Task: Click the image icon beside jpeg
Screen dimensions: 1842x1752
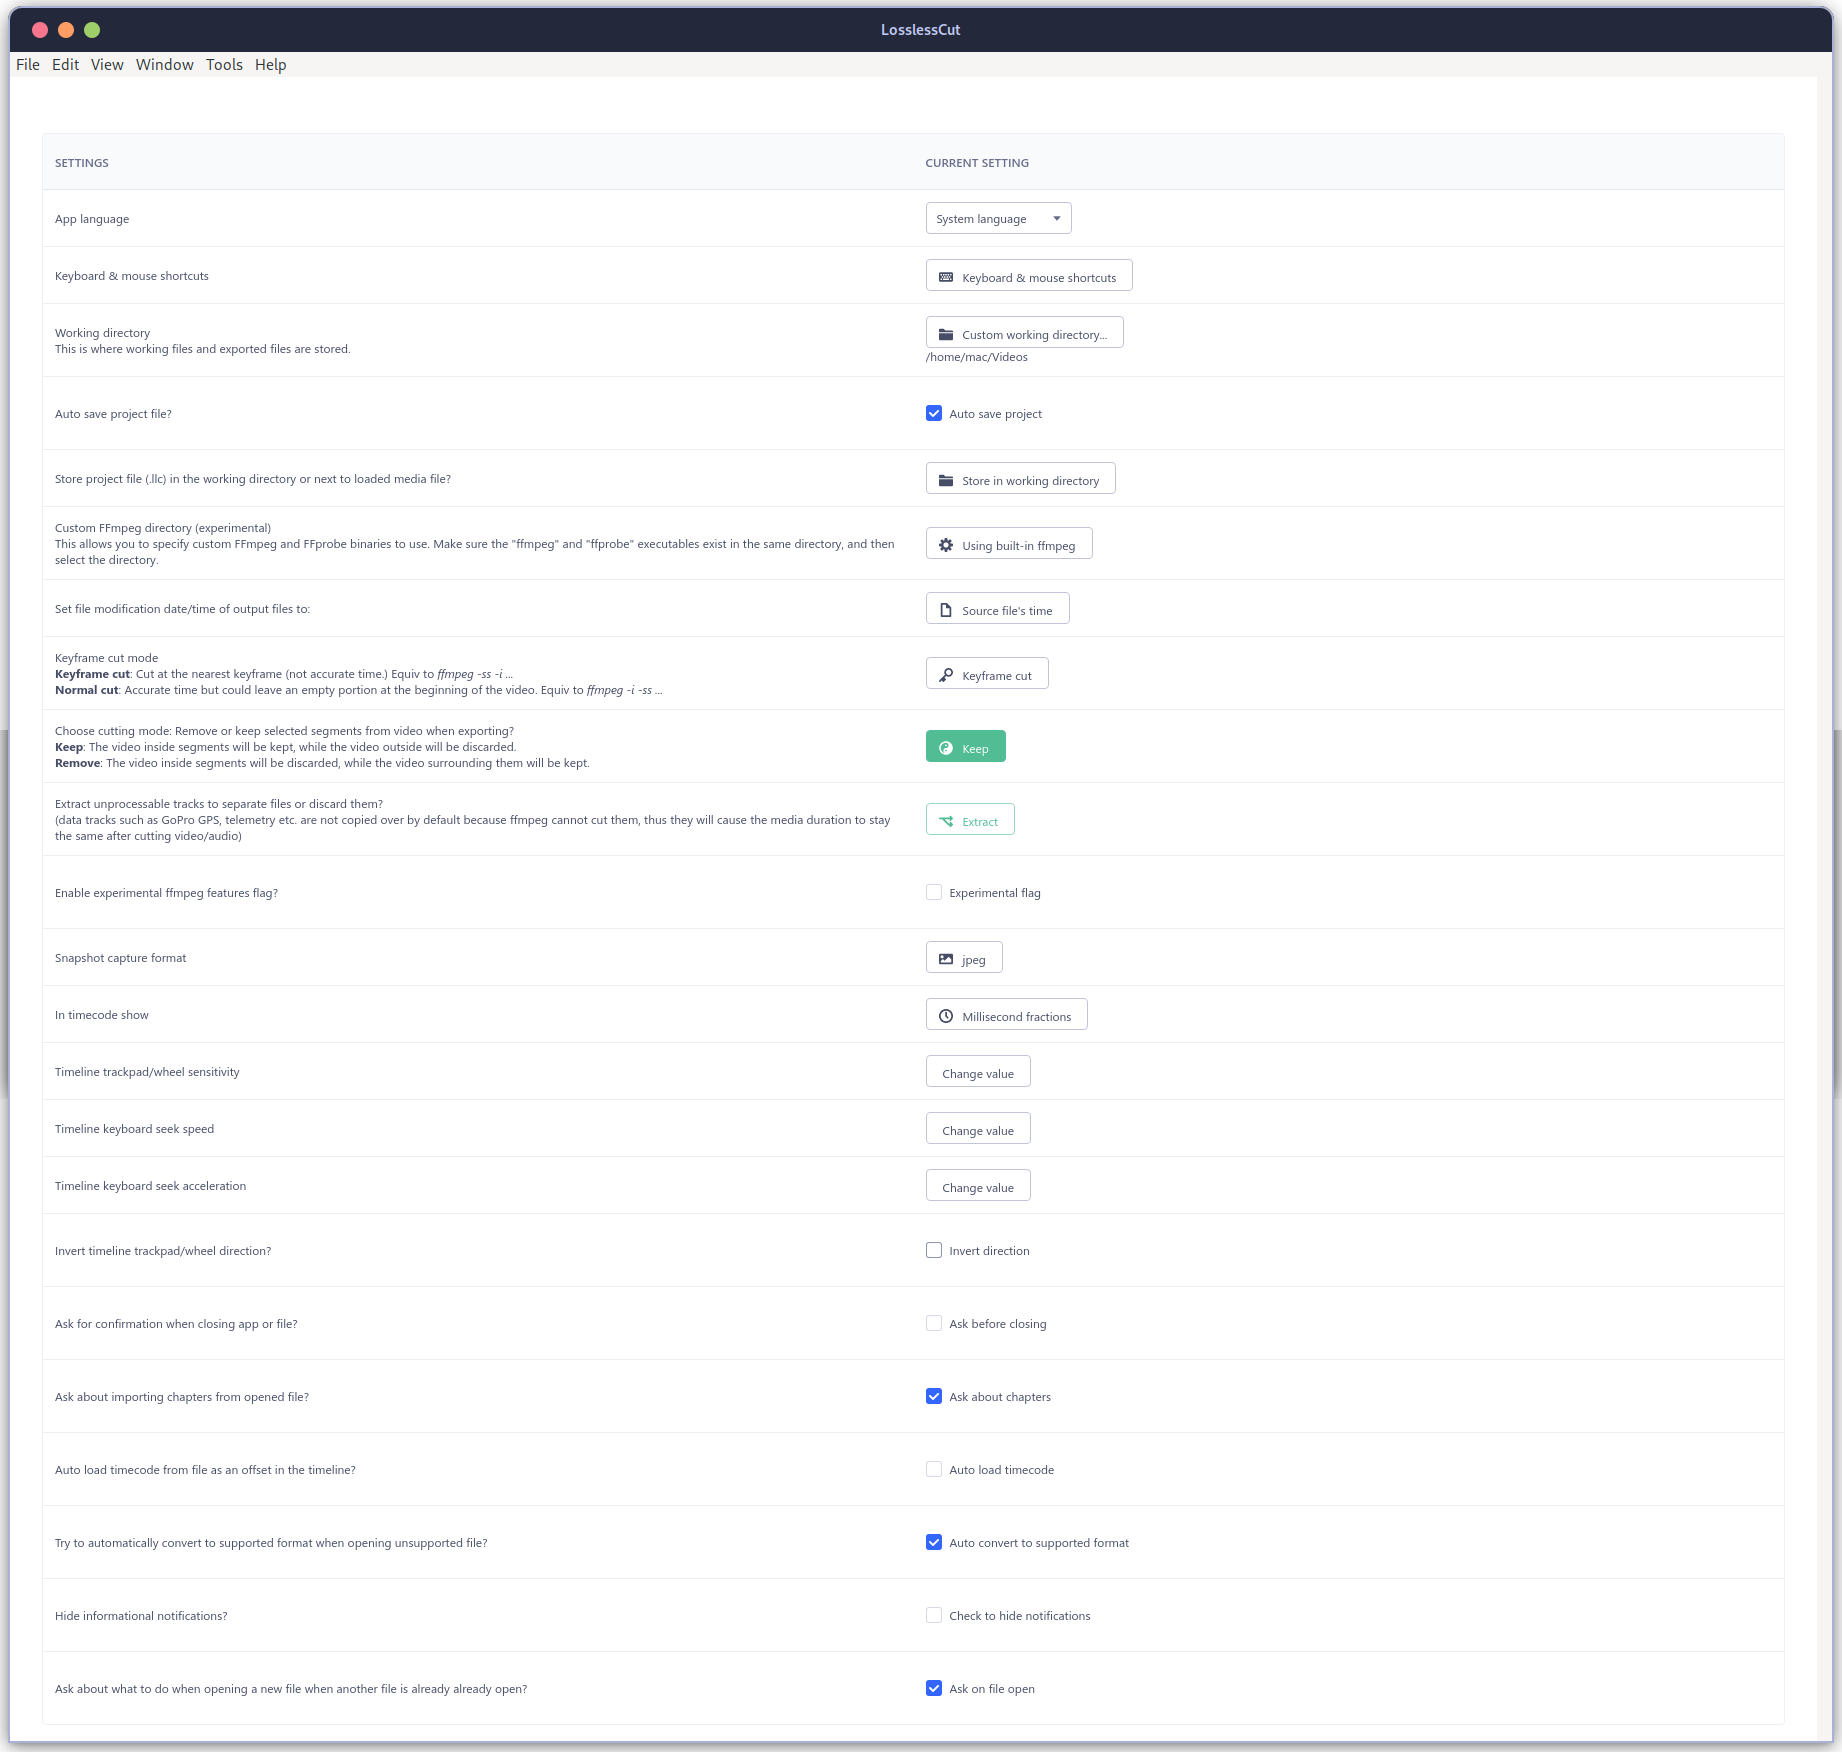Action: point(946,959)
